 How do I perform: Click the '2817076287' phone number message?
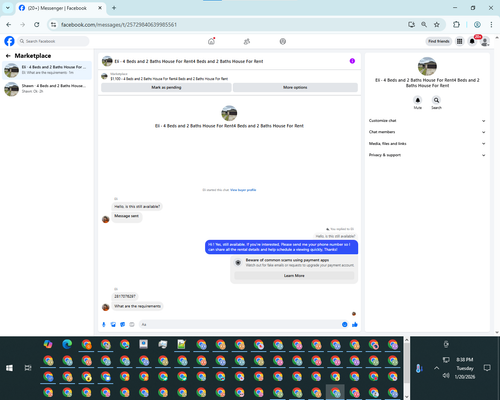pyautogui.click(x=125, y=296)
